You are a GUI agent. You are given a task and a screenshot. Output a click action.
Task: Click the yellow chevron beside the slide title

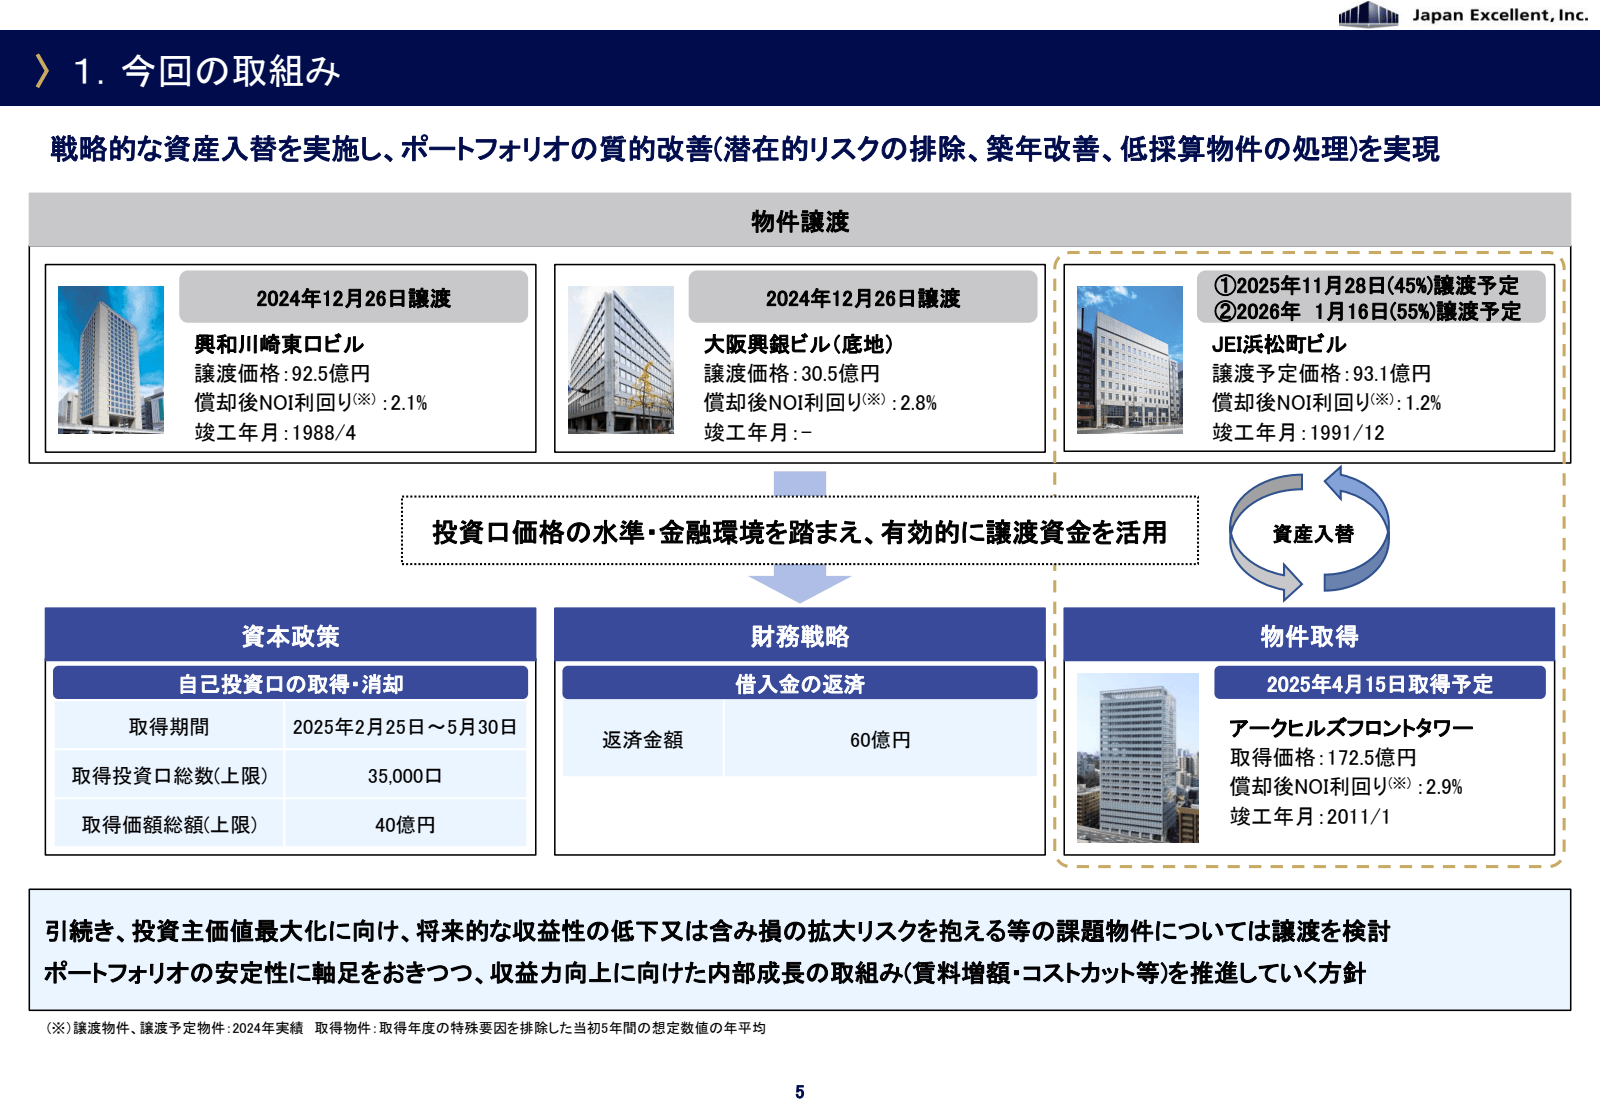point(42,70)
